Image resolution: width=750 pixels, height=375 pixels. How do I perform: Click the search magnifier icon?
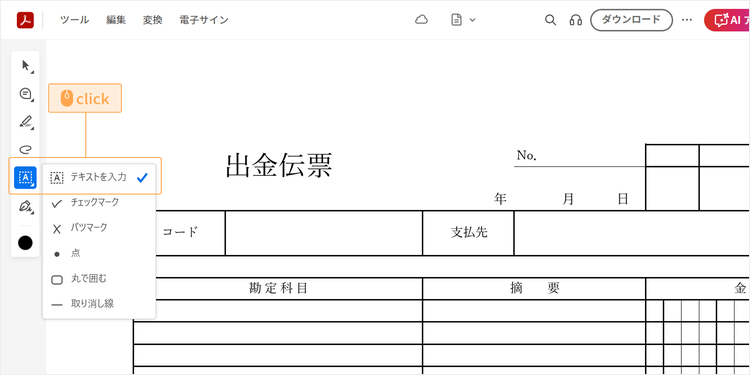551,20
